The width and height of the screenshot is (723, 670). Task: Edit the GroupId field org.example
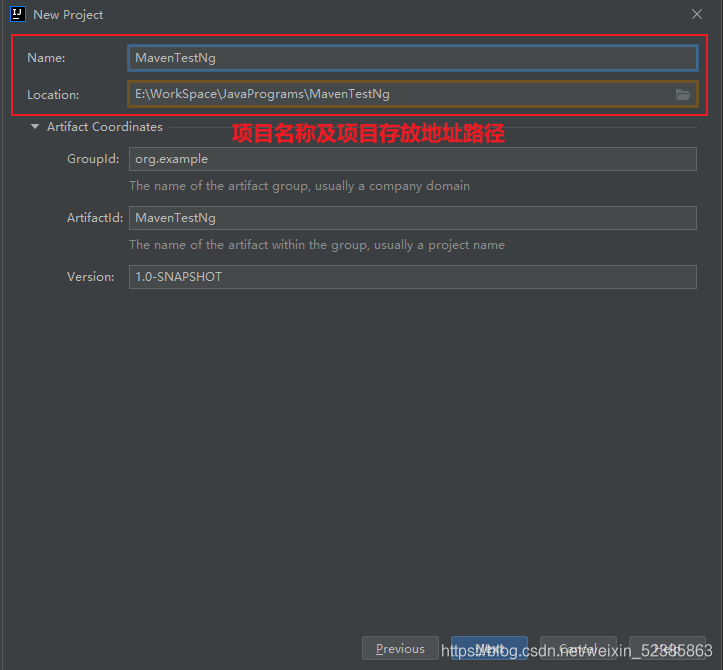[413, 159]
